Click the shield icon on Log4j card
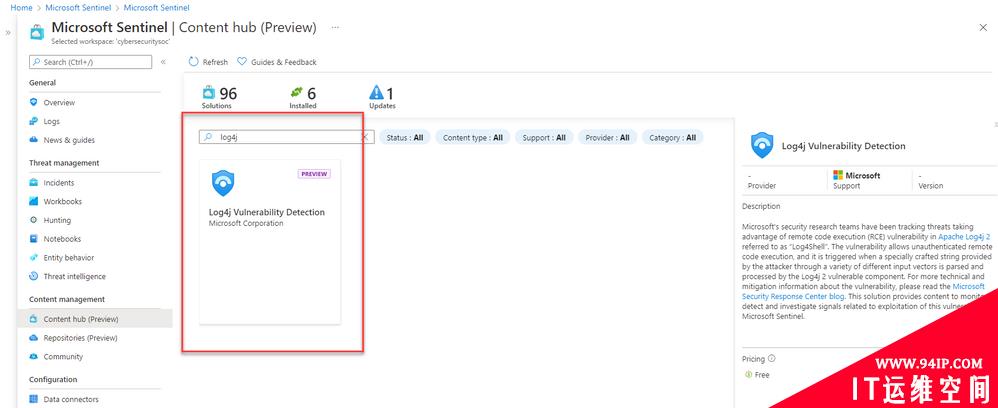998x408 pixels. pyautogui.click(x=223, y=183)
